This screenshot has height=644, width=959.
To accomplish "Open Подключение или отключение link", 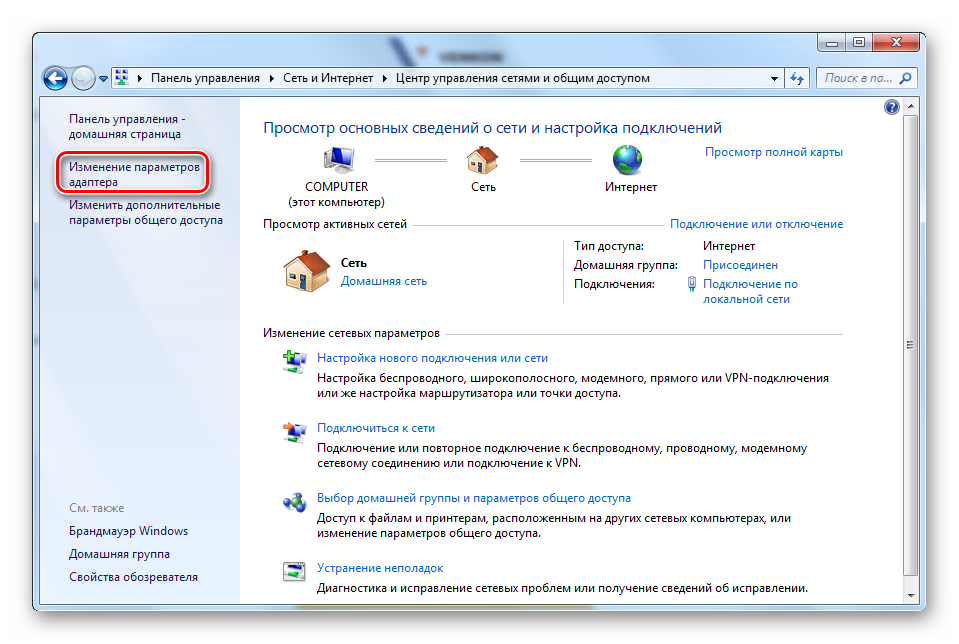I will [757, 224].
